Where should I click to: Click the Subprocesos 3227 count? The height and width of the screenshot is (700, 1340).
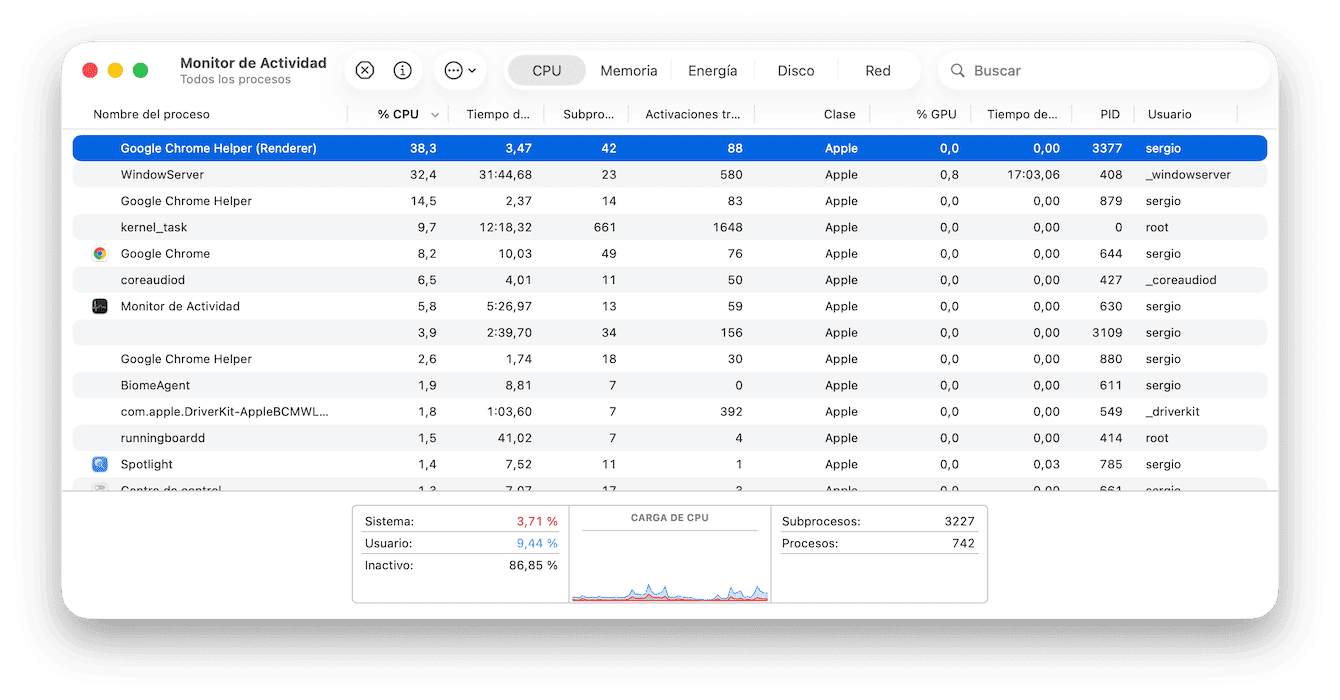coord(958,522)
